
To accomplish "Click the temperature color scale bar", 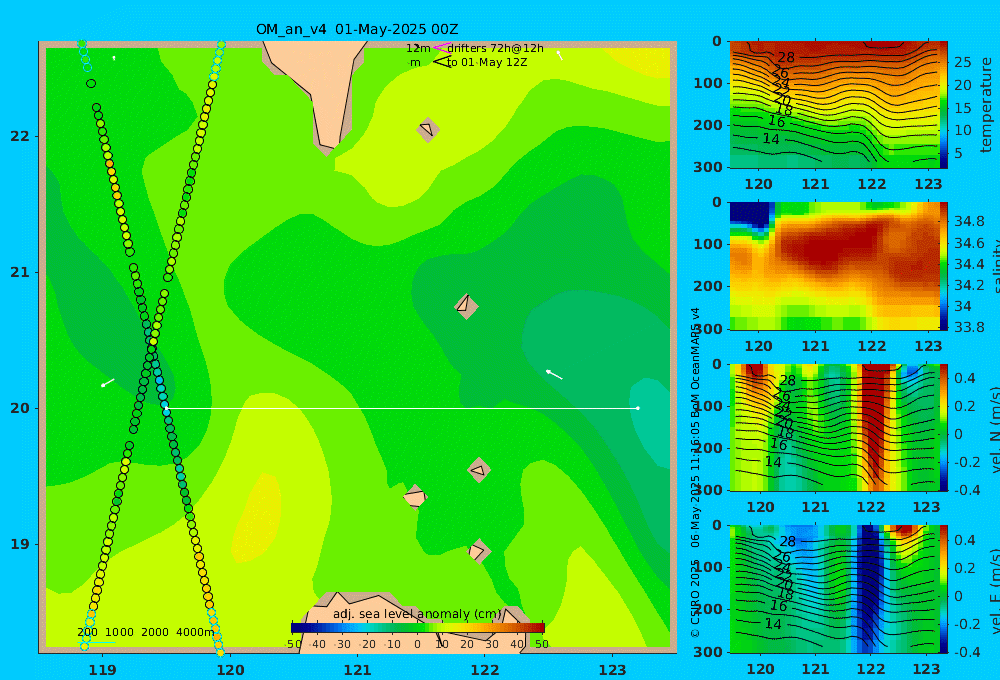I will [x=943, y=105].
